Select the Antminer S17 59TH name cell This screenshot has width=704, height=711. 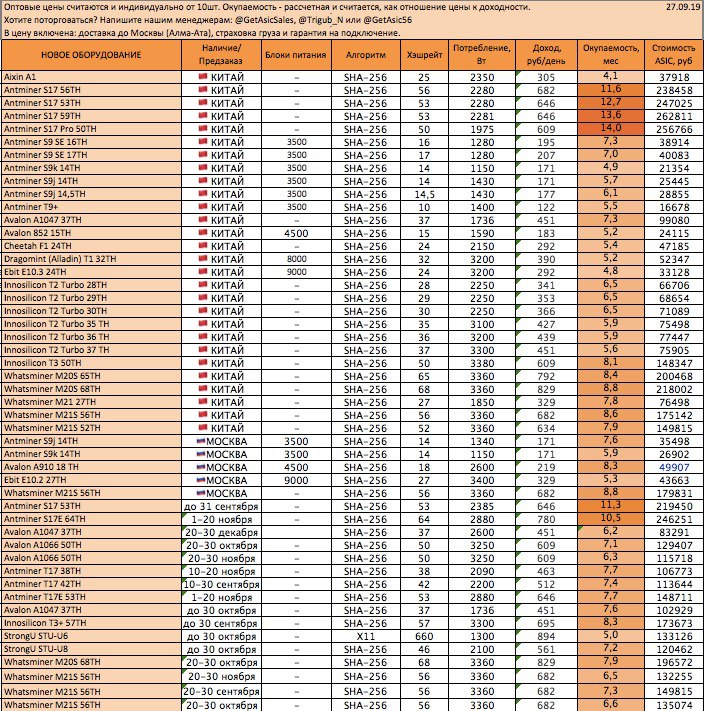(91, 116)
